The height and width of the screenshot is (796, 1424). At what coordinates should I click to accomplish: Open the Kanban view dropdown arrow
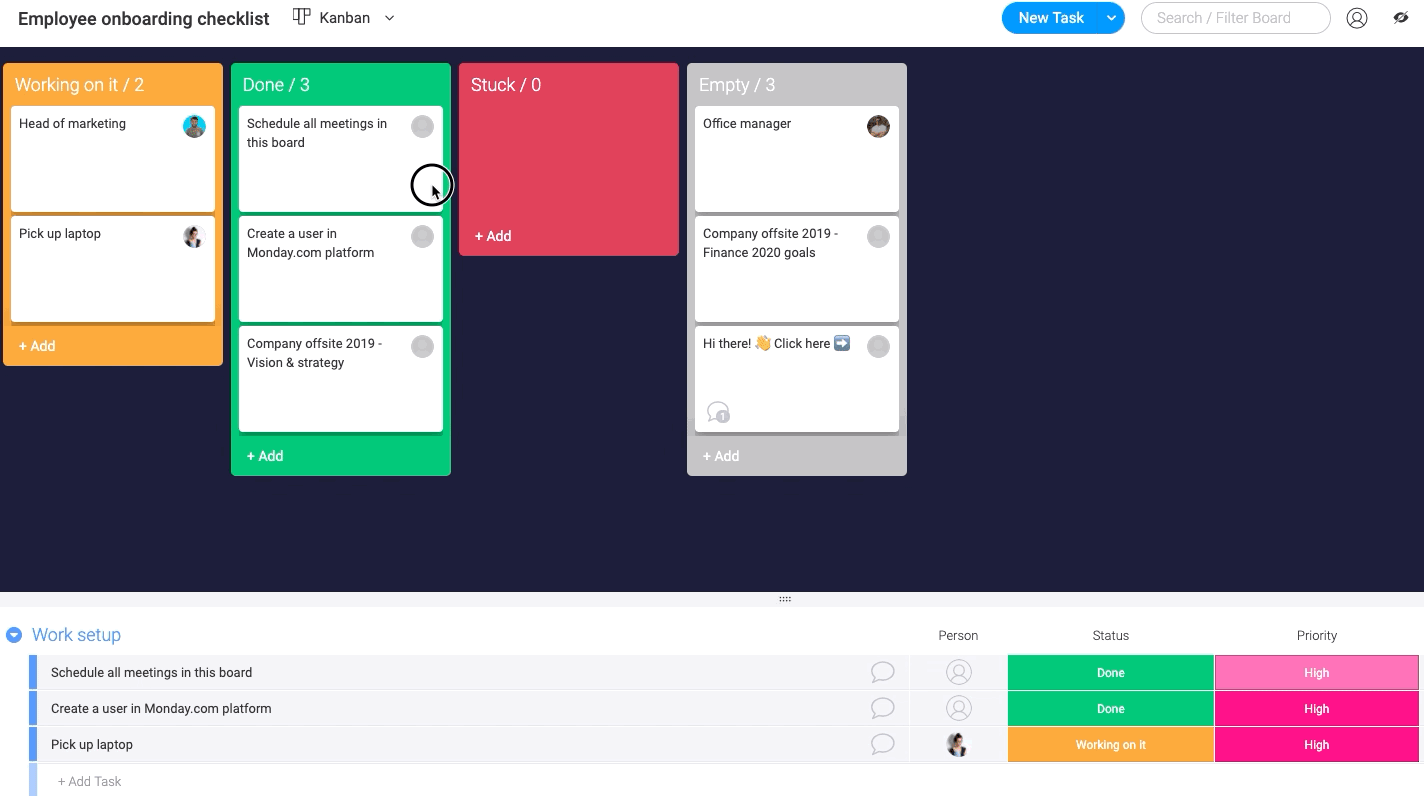[x=390, y=18]
